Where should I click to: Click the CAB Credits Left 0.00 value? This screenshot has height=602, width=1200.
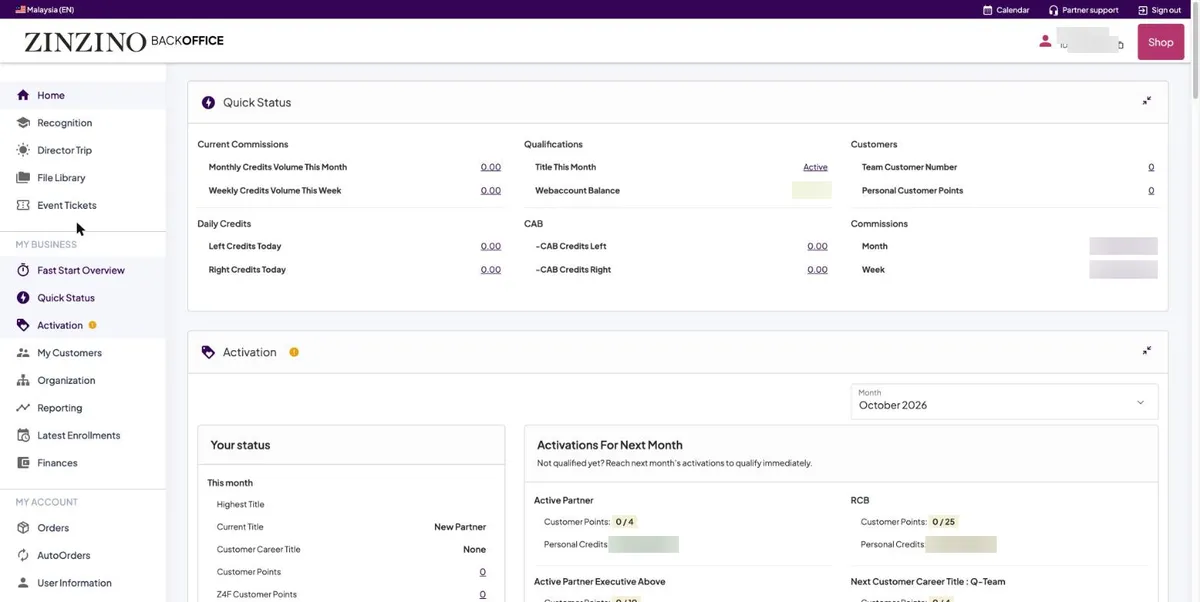click(817, 246)
